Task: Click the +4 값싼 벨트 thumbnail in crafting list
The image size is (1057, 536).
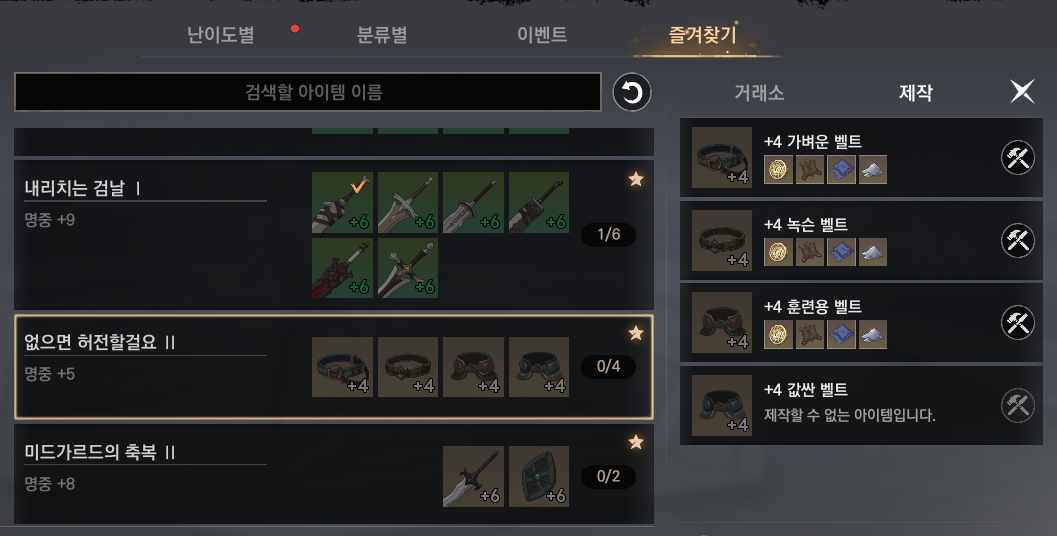Action: (722, 405)
